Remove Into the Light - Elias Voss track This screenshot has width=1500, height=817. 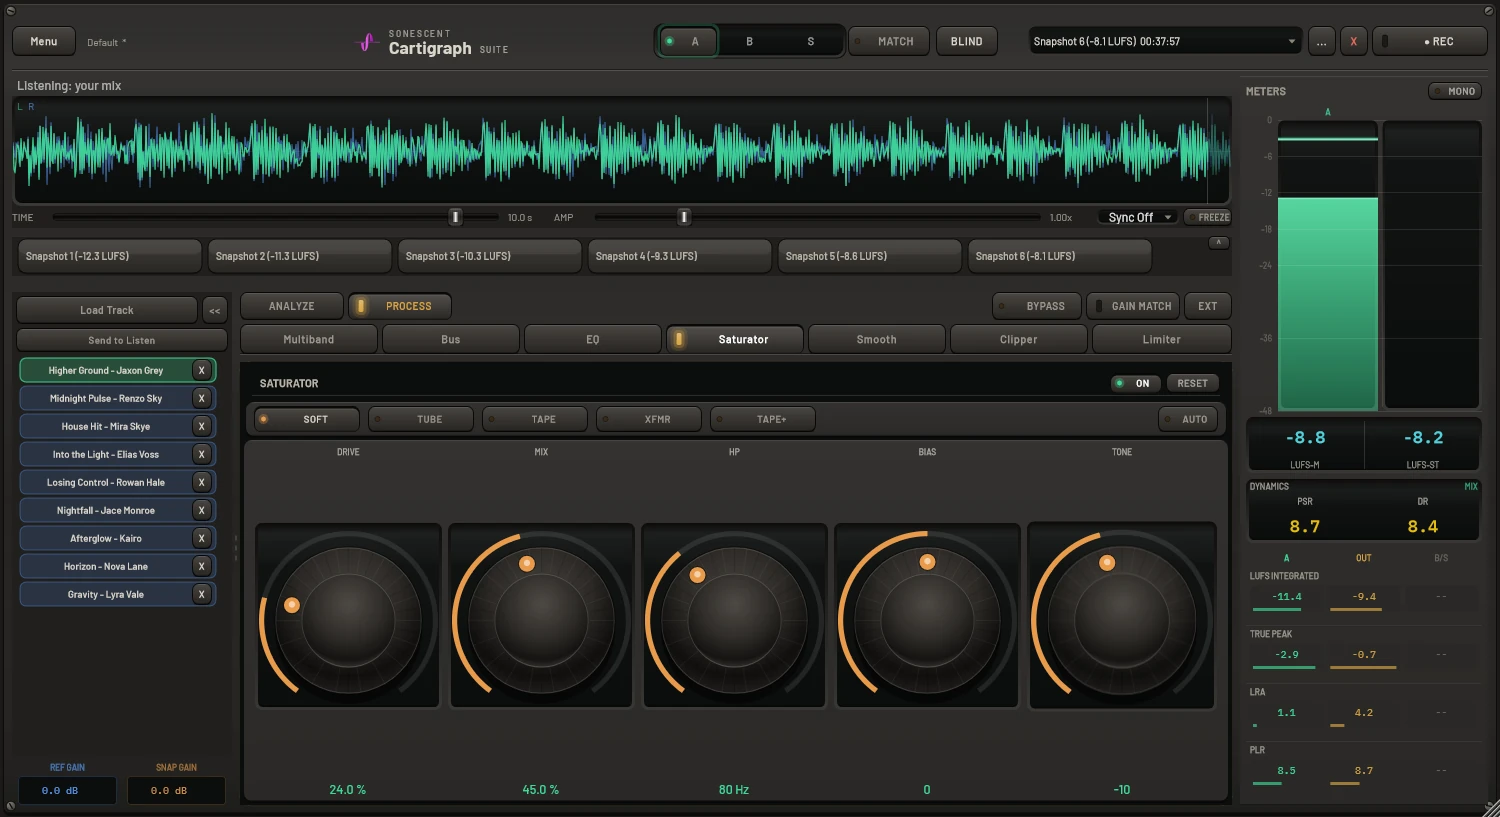(201, 454)
